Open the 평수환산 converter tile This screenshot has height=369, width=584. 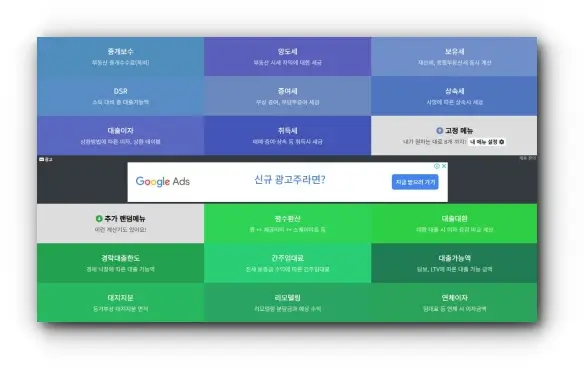(287, 223)
